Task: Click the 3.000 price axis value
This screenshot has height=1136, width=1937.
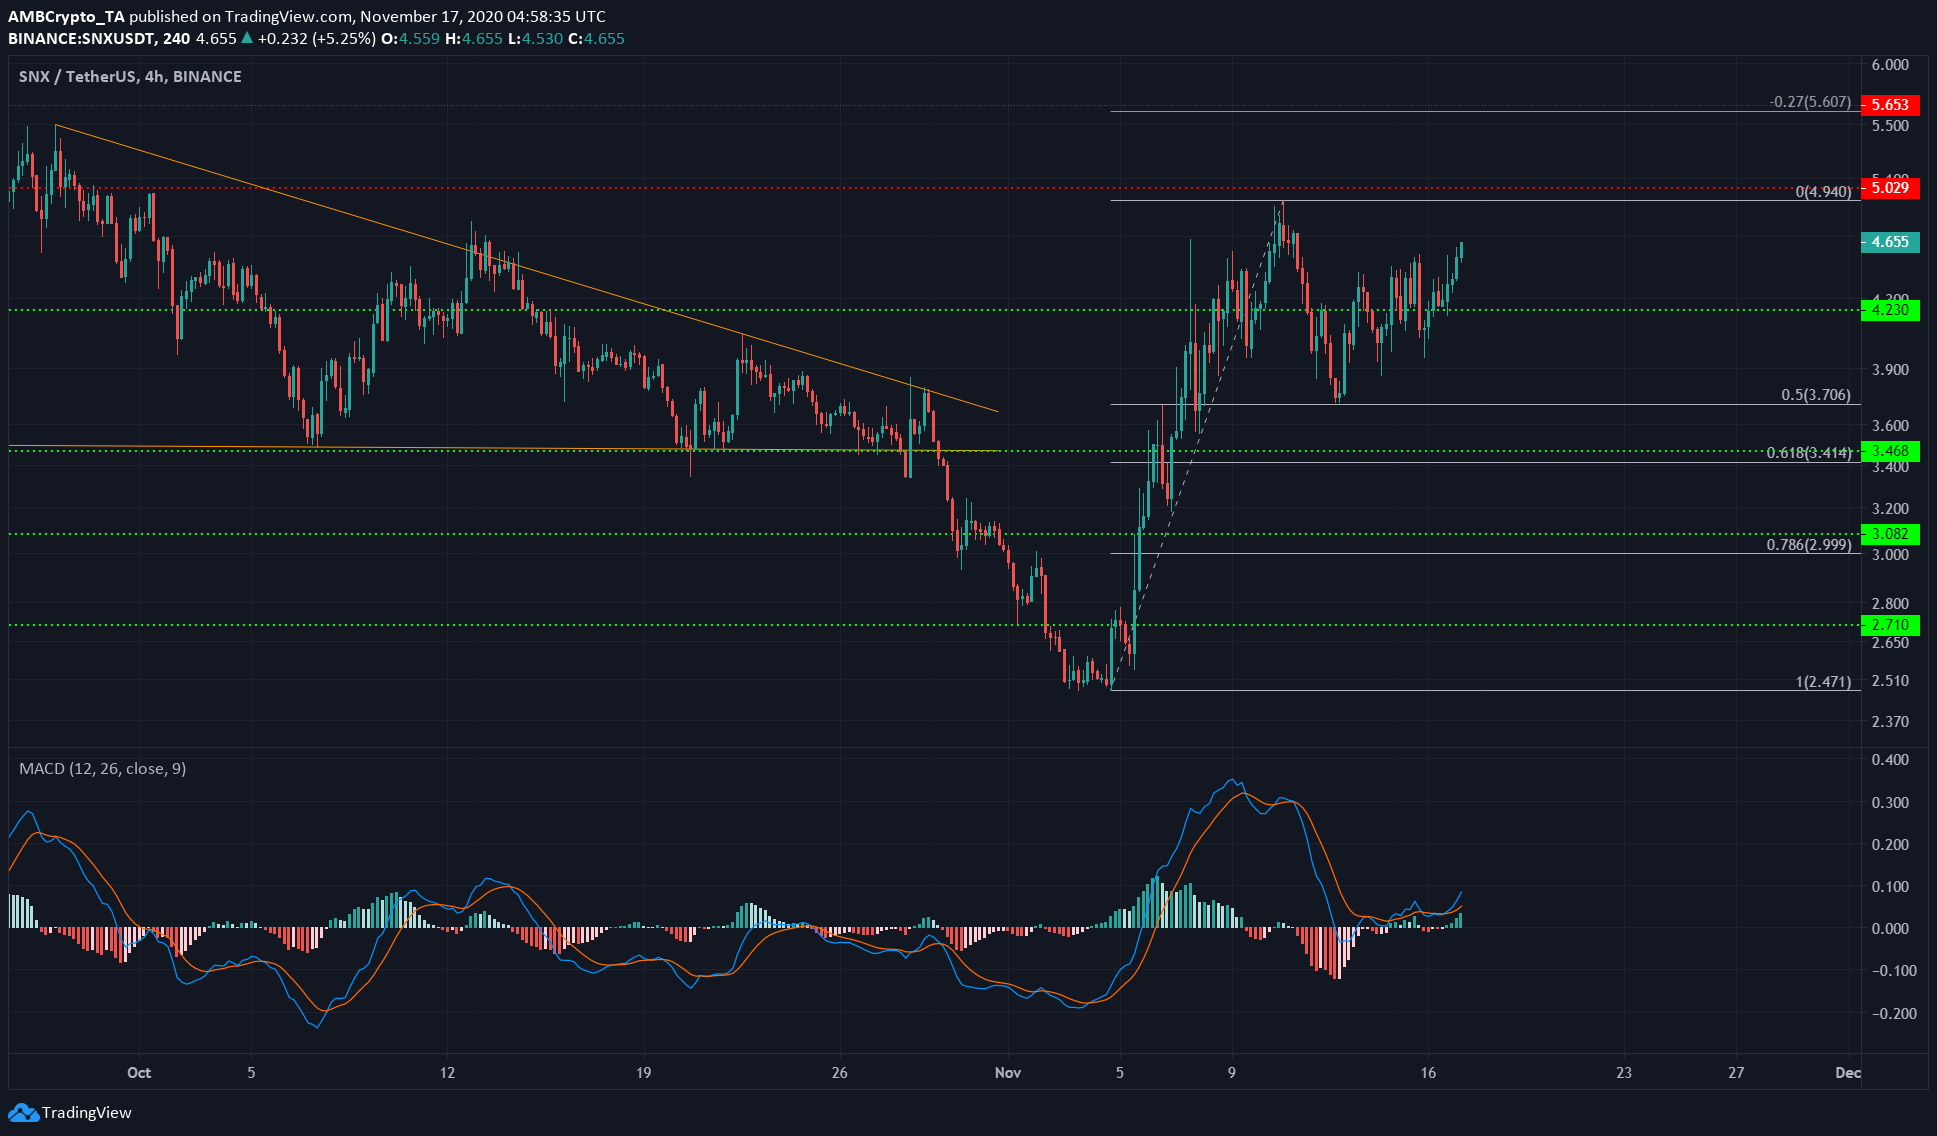Action: coord(1890,555)
